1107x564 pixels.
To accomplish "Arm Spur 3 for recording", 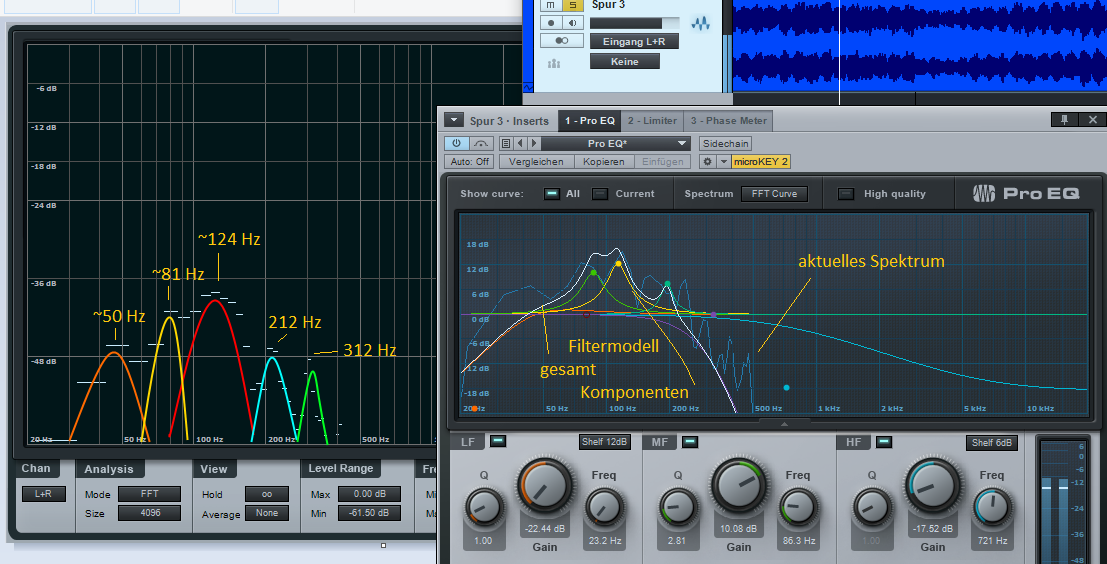I will [551, 23].
